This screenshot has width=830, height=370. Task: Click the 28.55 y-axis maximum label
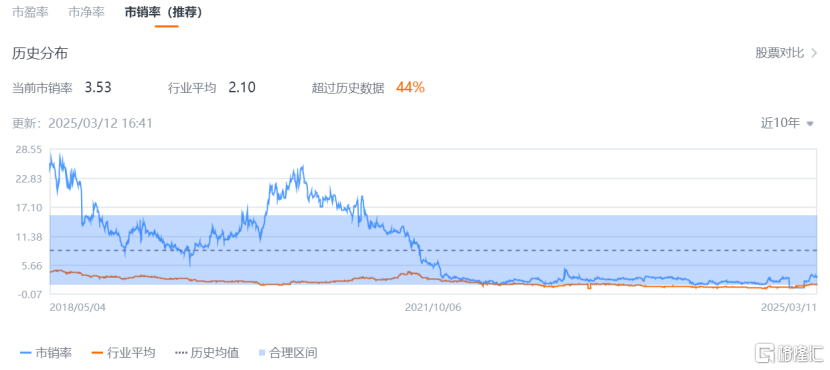[x=28, y=150]
